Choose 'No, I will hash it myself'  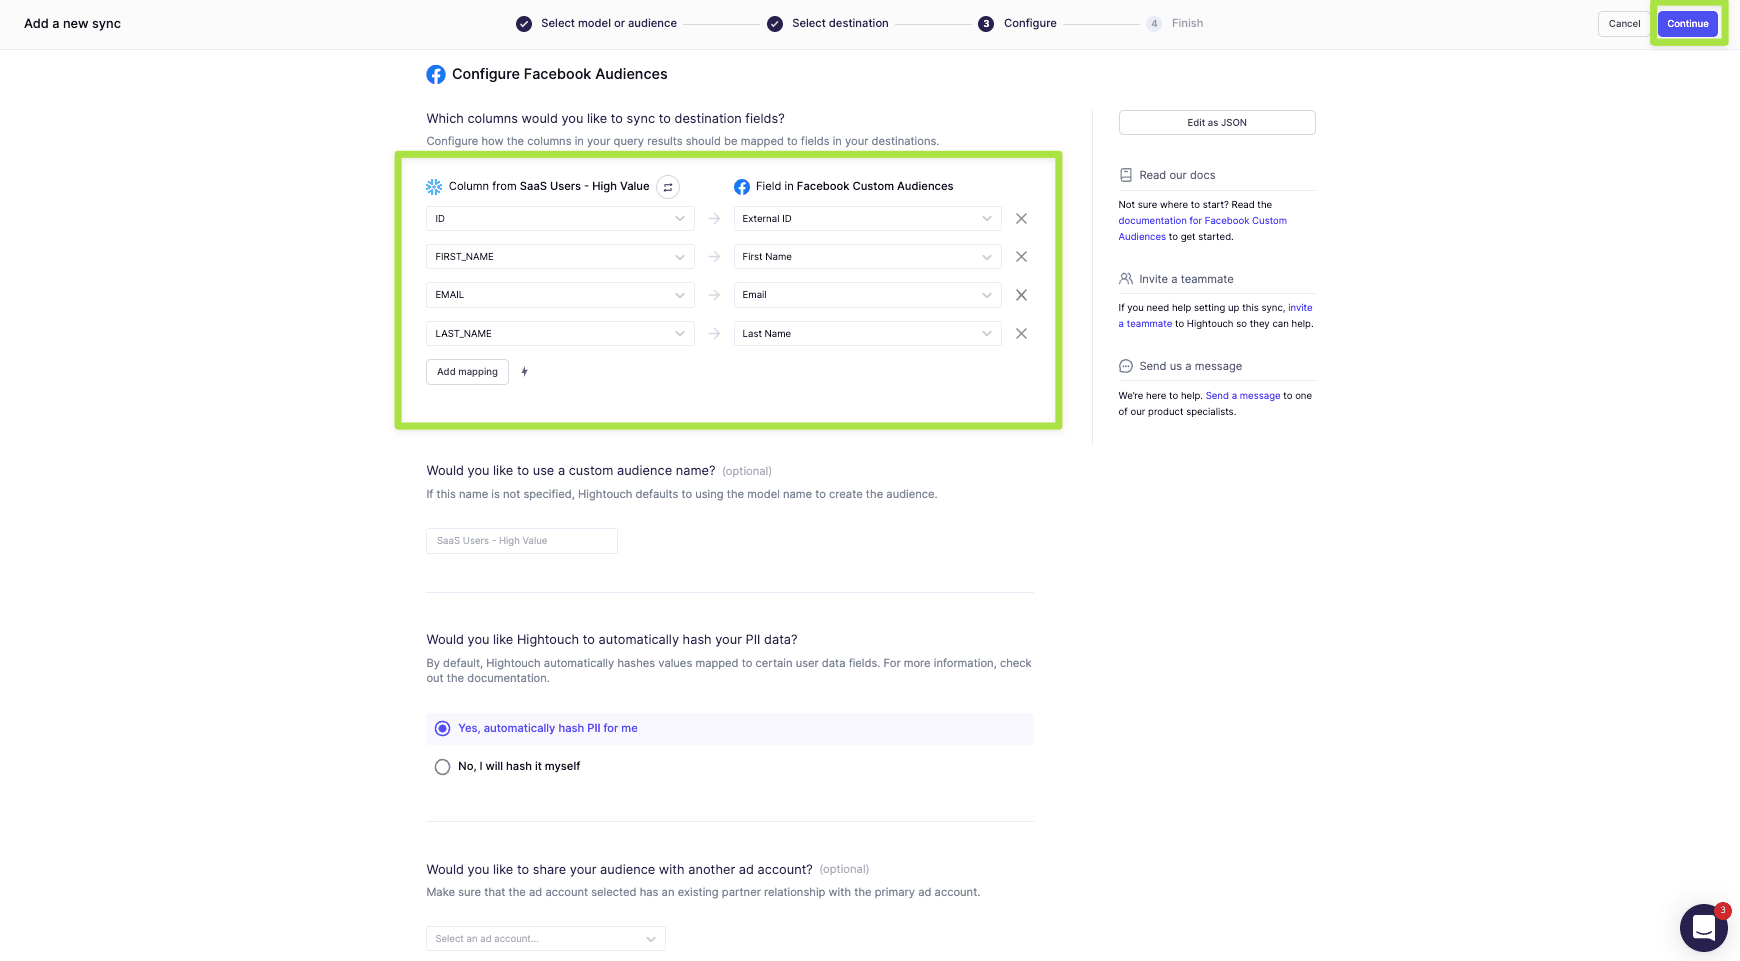pyautogui.click(x=443, y=767)
